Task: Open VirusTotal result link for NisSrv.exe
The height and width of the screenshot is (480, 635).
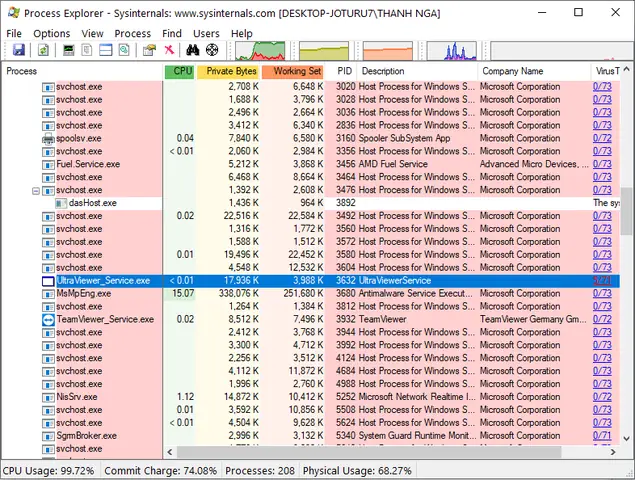Action: [602, 397]
